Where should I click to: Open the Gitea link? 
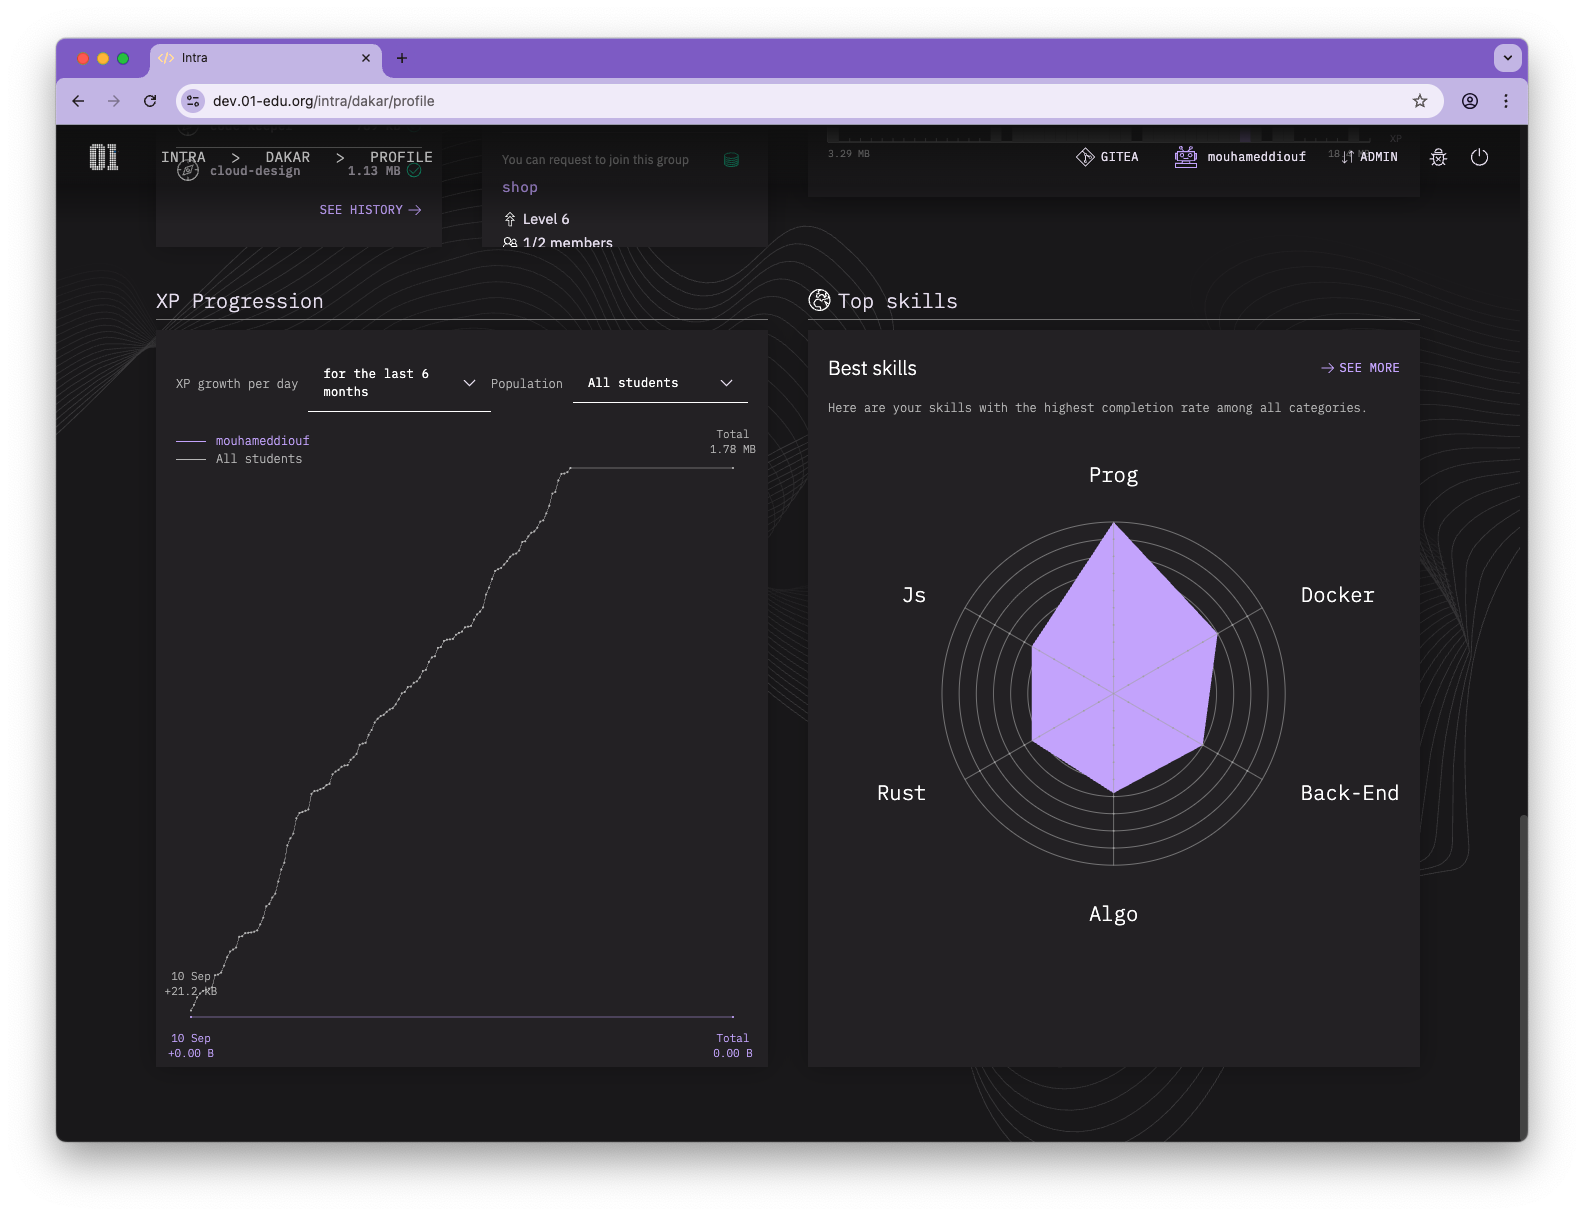[1107, 157]
